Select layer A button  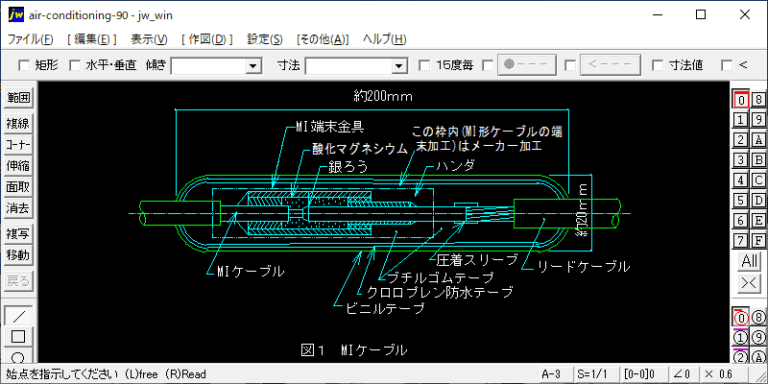[759, 140]
